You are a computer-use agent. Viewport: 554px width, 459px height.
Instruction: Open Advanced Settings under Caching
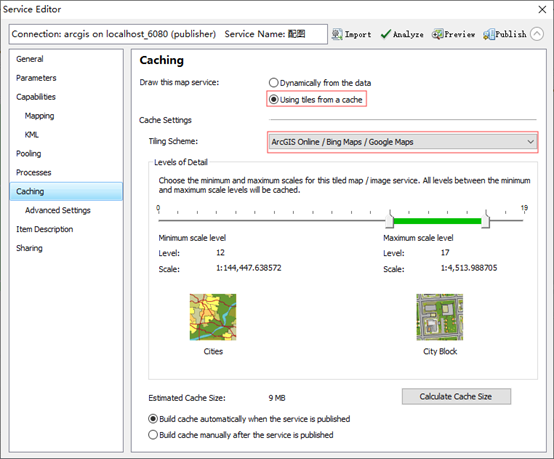click(58, 210)
